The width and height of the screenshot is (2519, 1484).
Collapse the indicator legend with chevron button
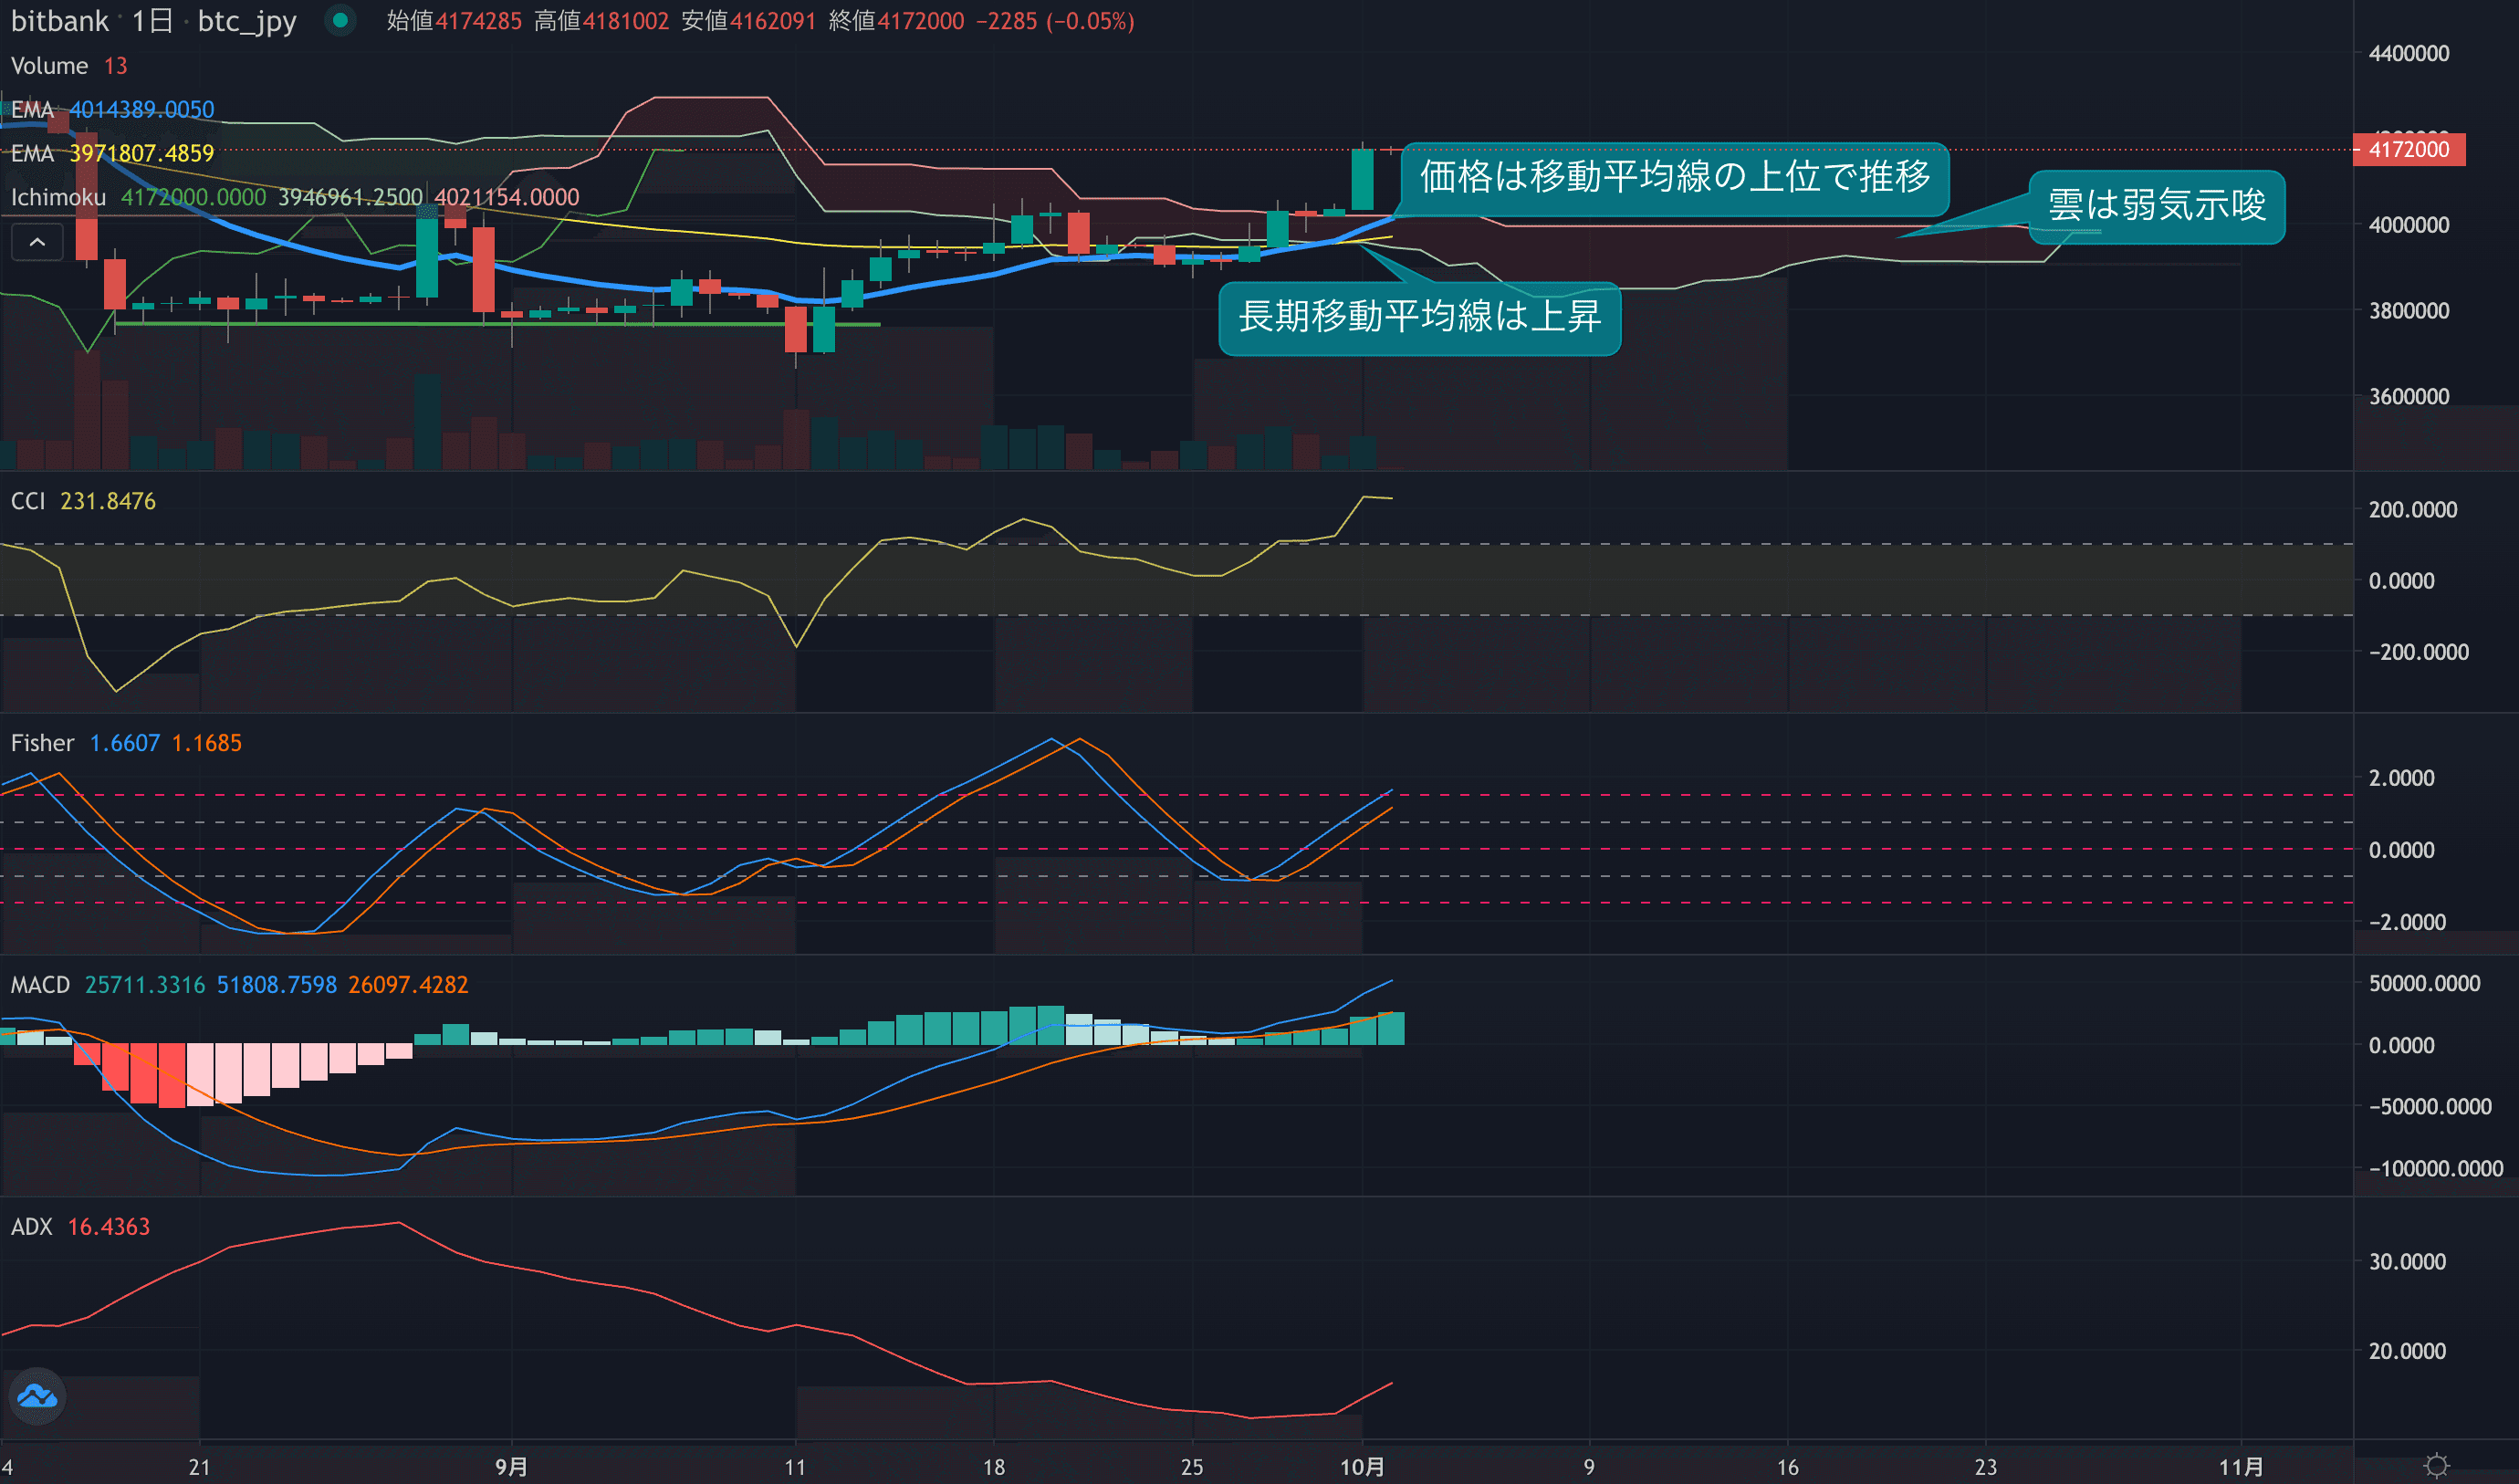[x=37, y=242]
